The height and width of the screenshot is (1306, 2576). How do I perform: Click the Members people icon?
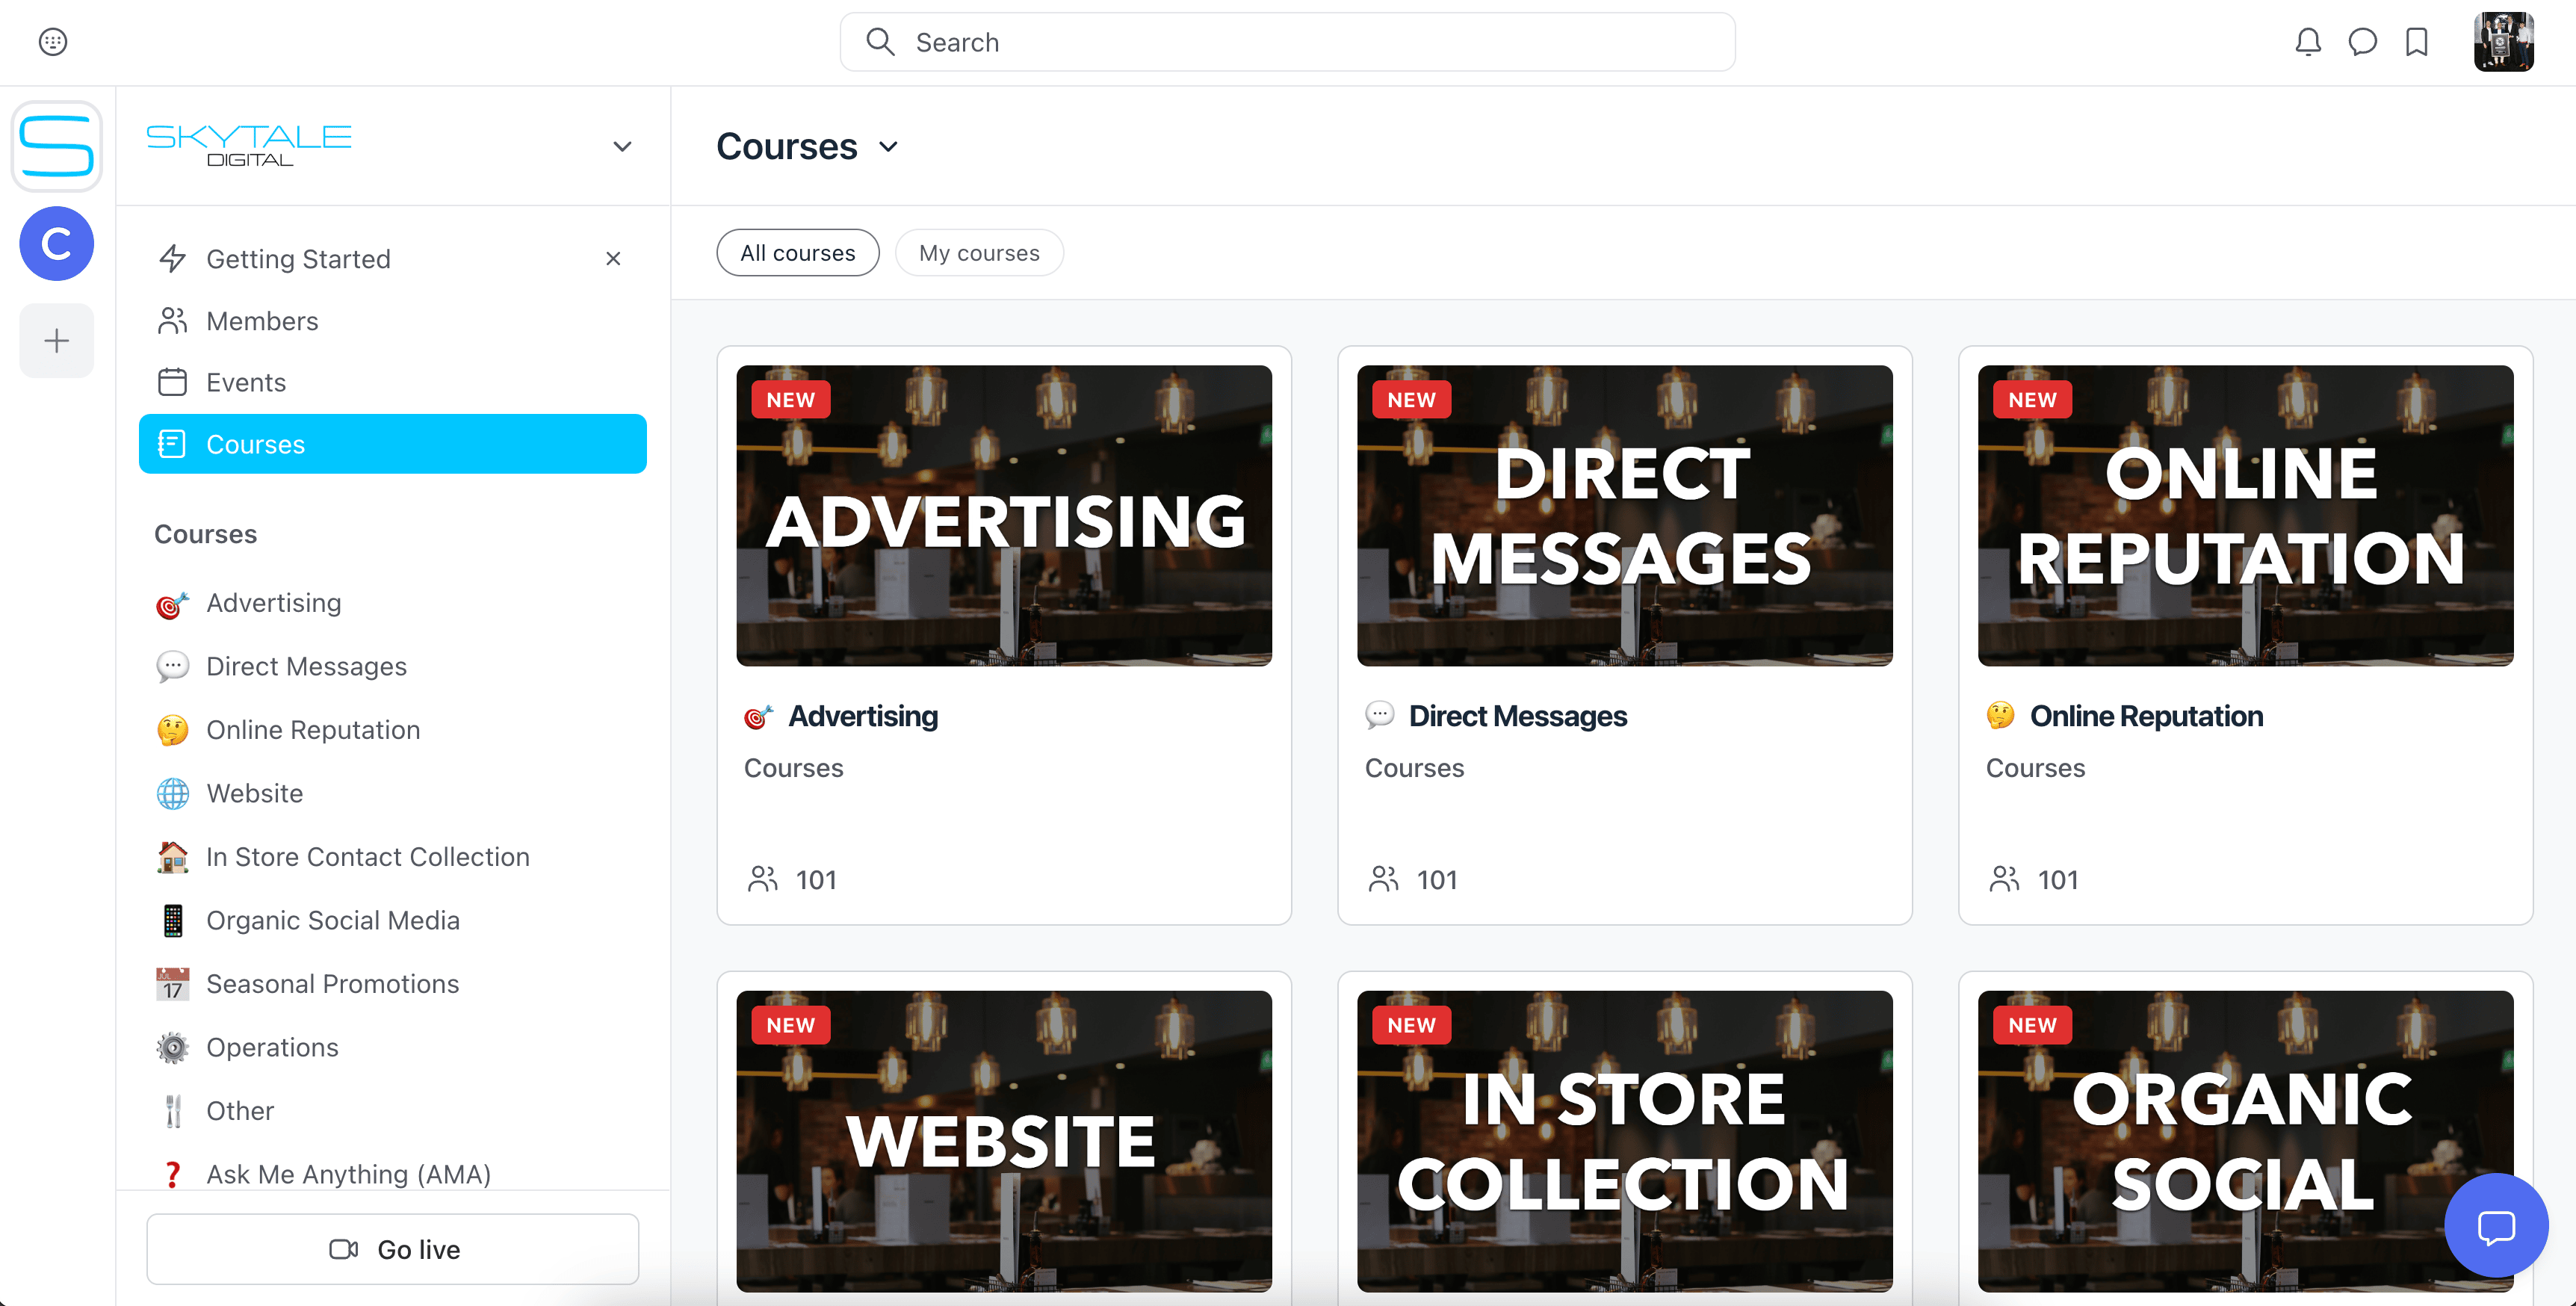click(172, 321)
